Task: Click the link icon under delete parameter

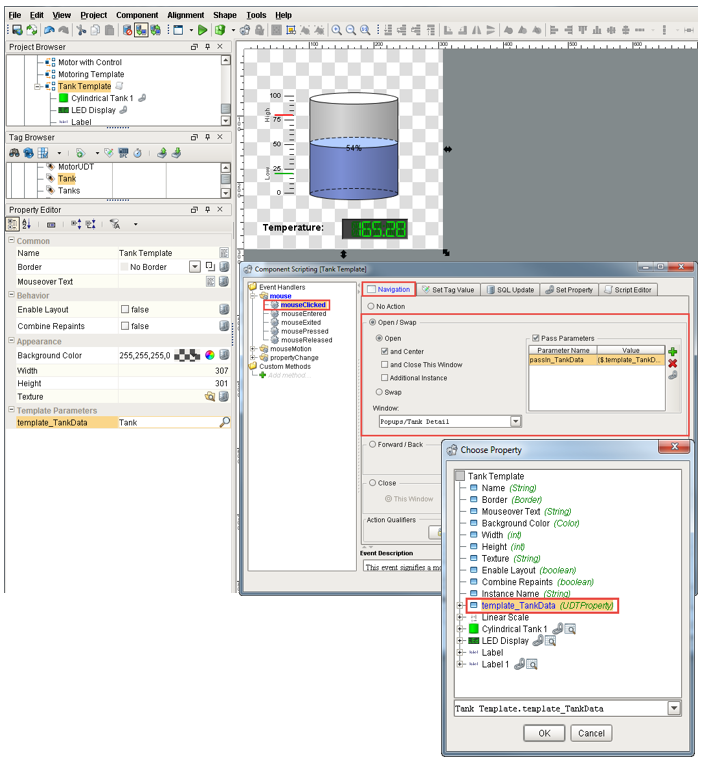Action: click(673, 375)
